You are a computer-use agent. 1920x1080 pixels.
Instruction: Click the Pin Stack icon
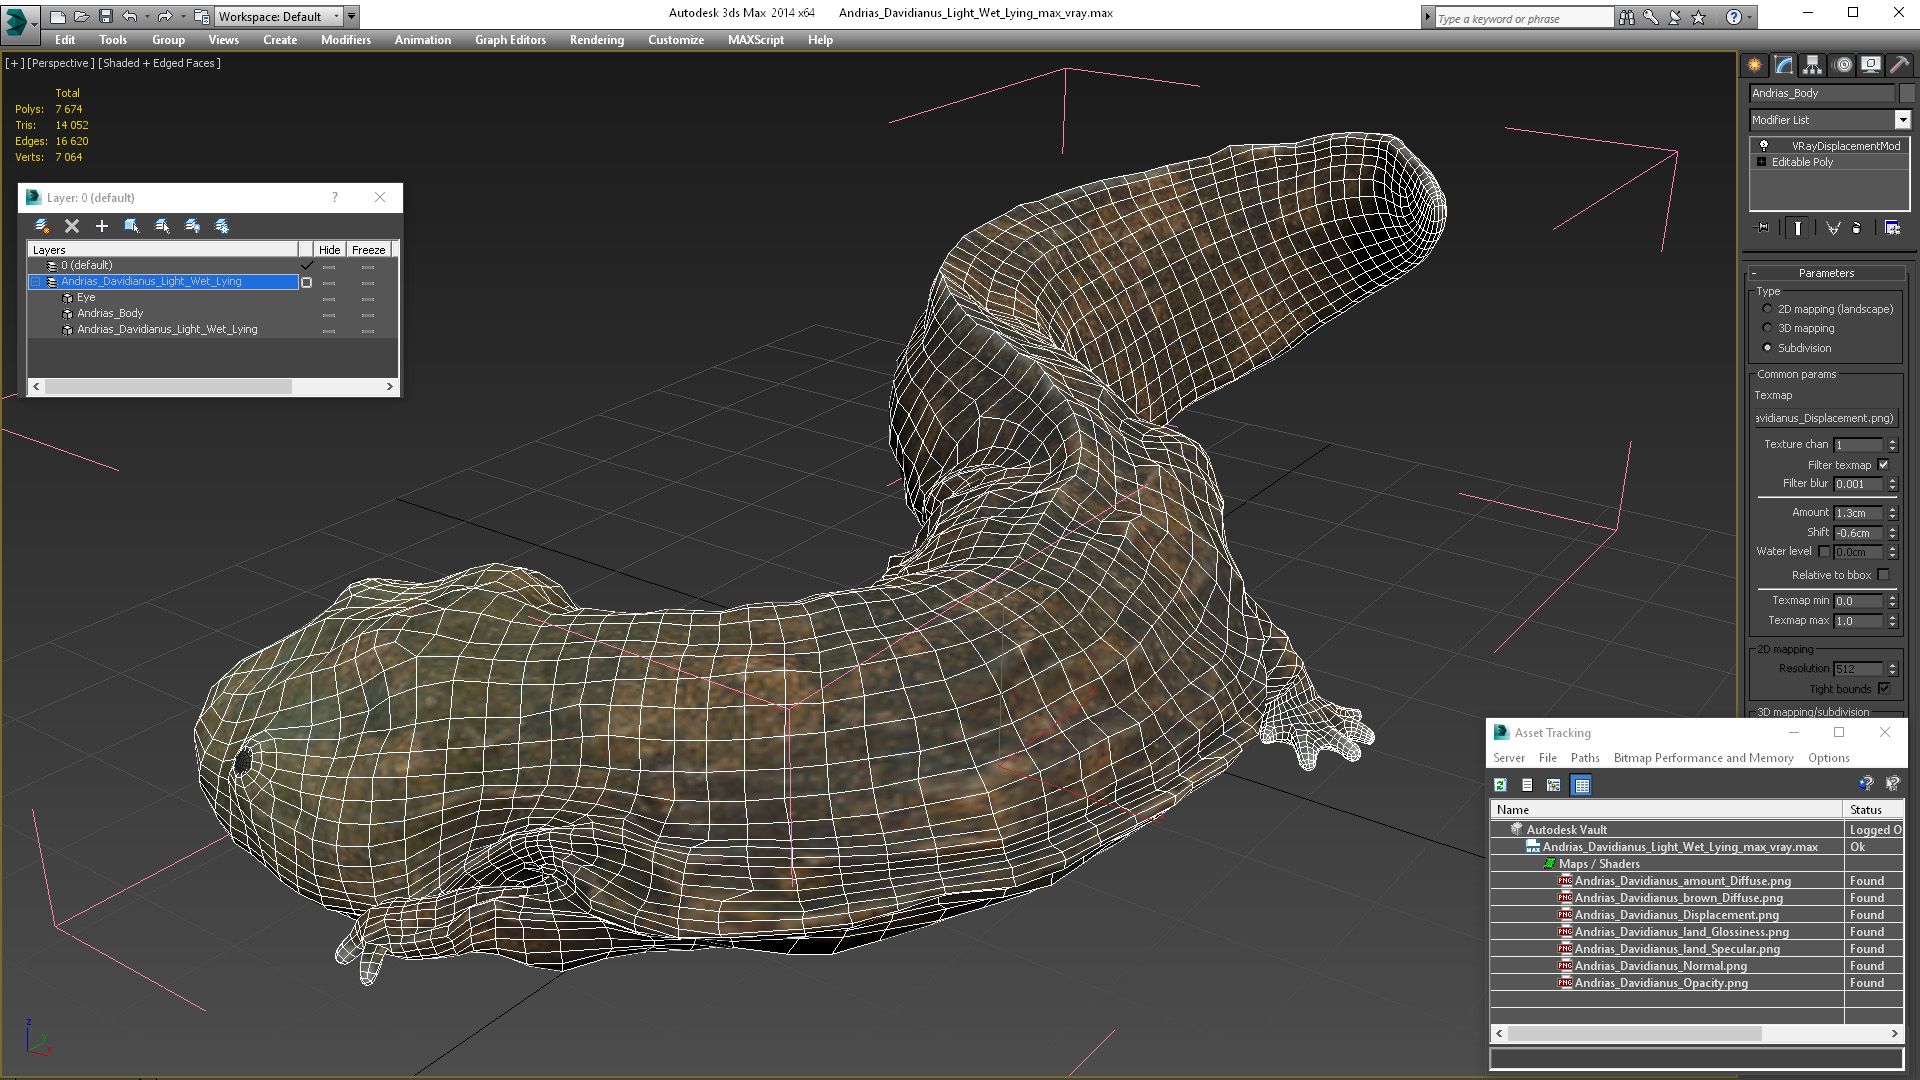pos(1763,228)
